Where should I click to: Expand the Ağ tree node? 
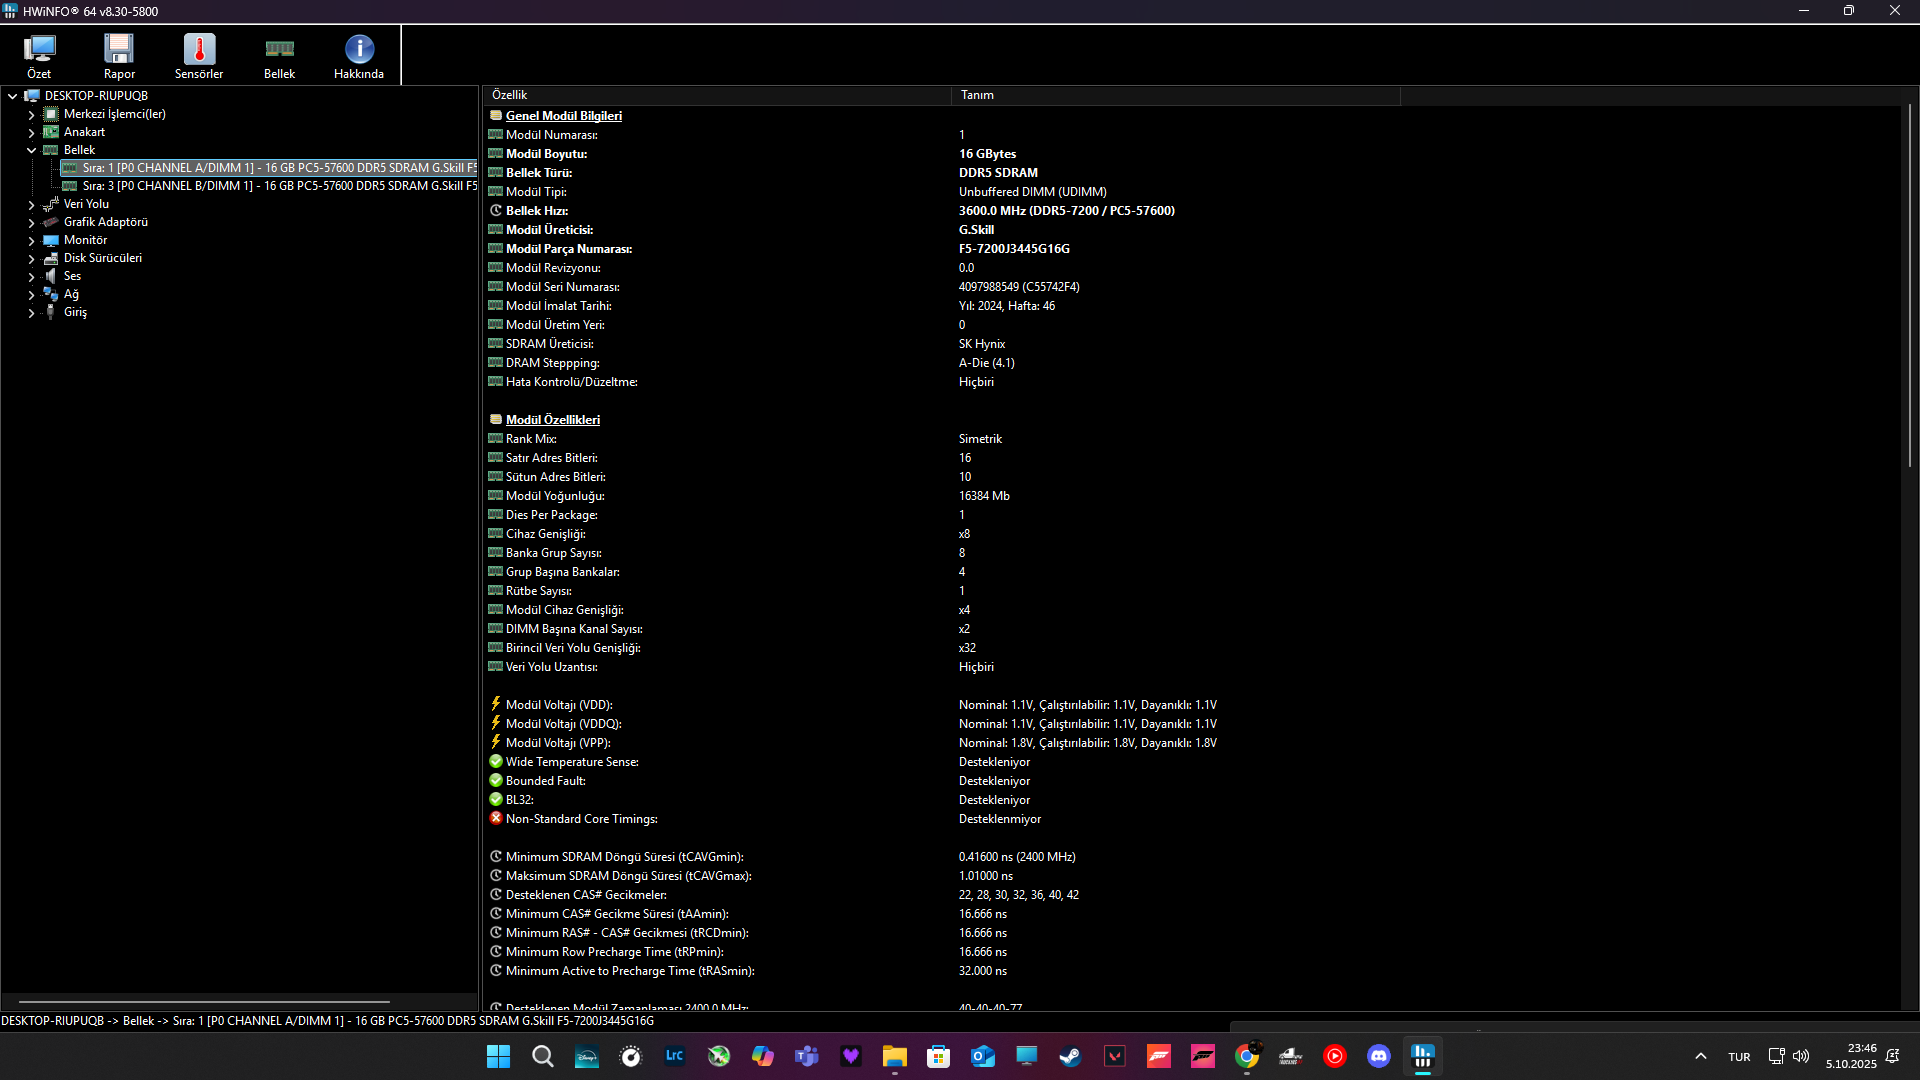[31, 294]
